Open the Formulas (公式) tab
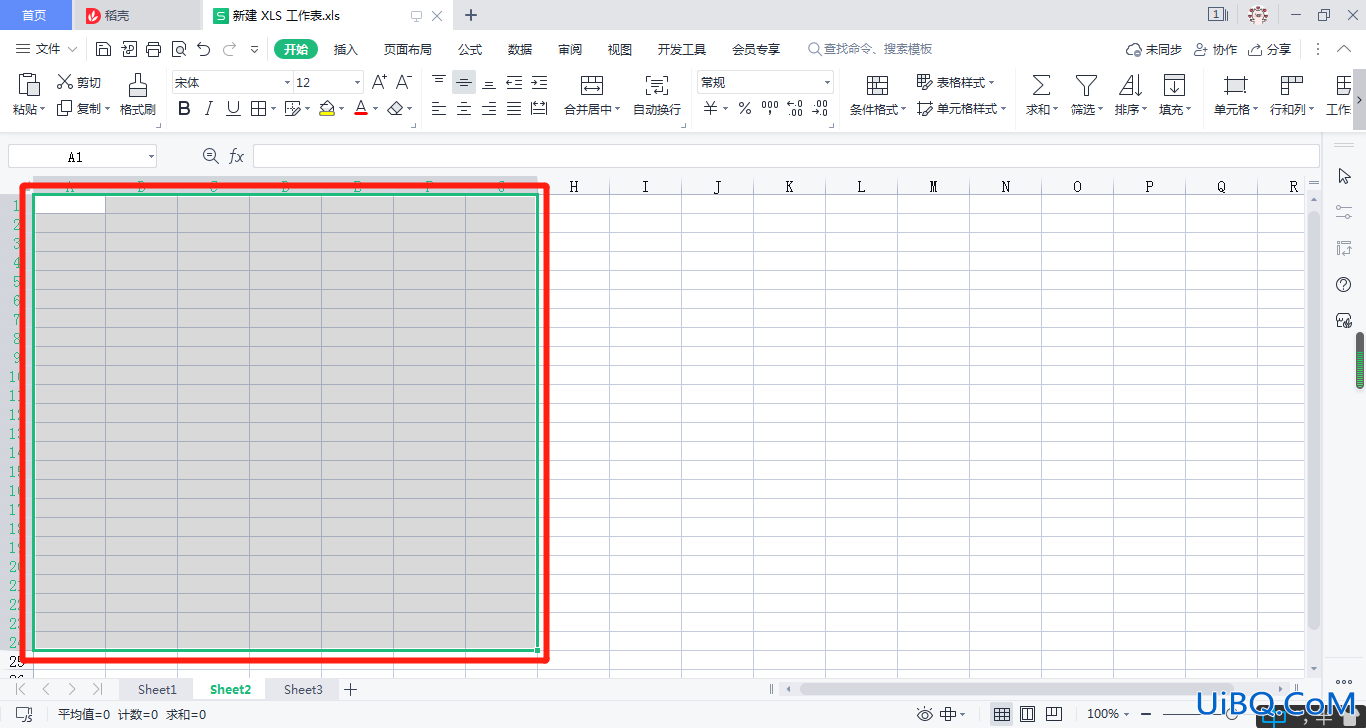Screen dimensions: 1366x728 click(470, 49)
